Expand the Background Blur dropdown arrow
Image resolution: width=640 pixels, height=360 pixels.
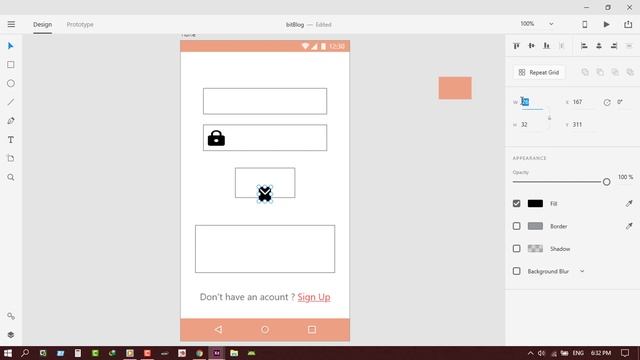click(x=582, y=271)
